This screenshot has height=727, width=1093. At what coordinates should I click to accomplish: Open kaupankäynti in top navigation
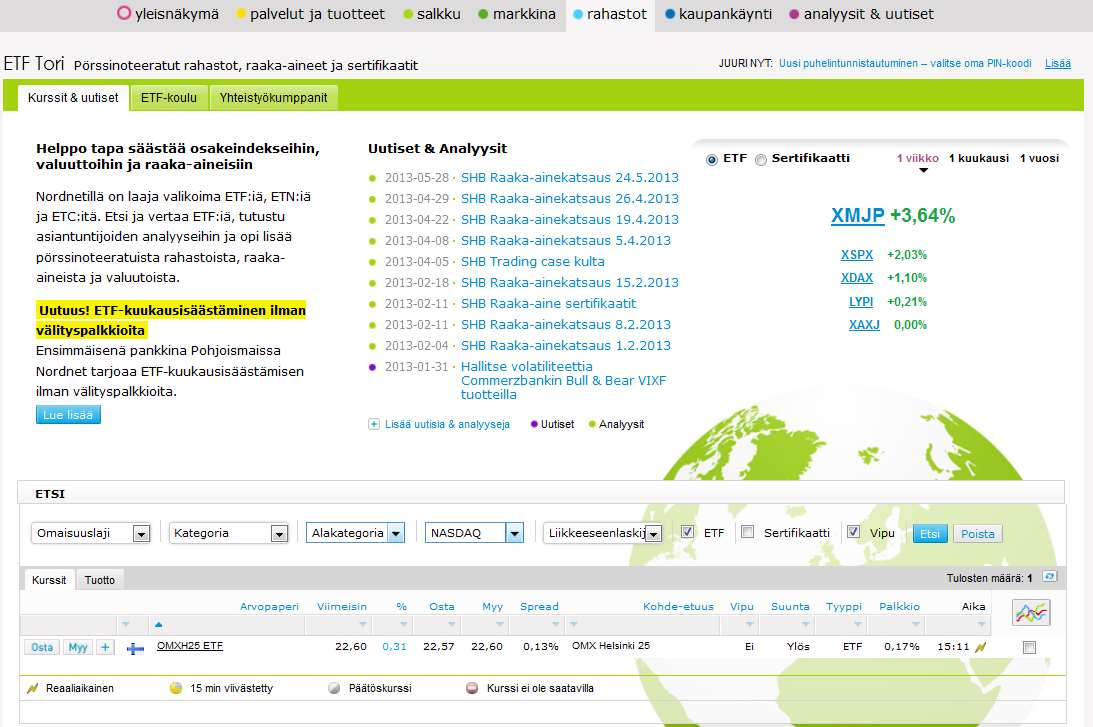coord(719,14)
